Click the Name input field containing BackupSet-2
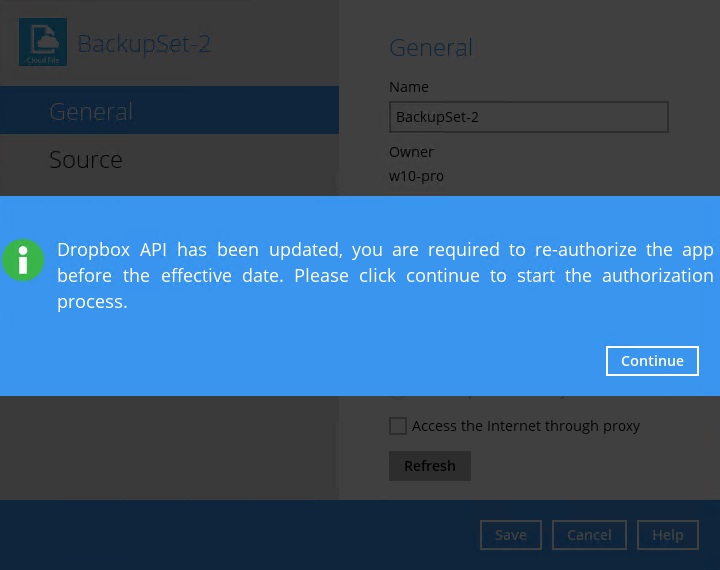The height and width of the screenshot is (570, 720). (529, 117)
